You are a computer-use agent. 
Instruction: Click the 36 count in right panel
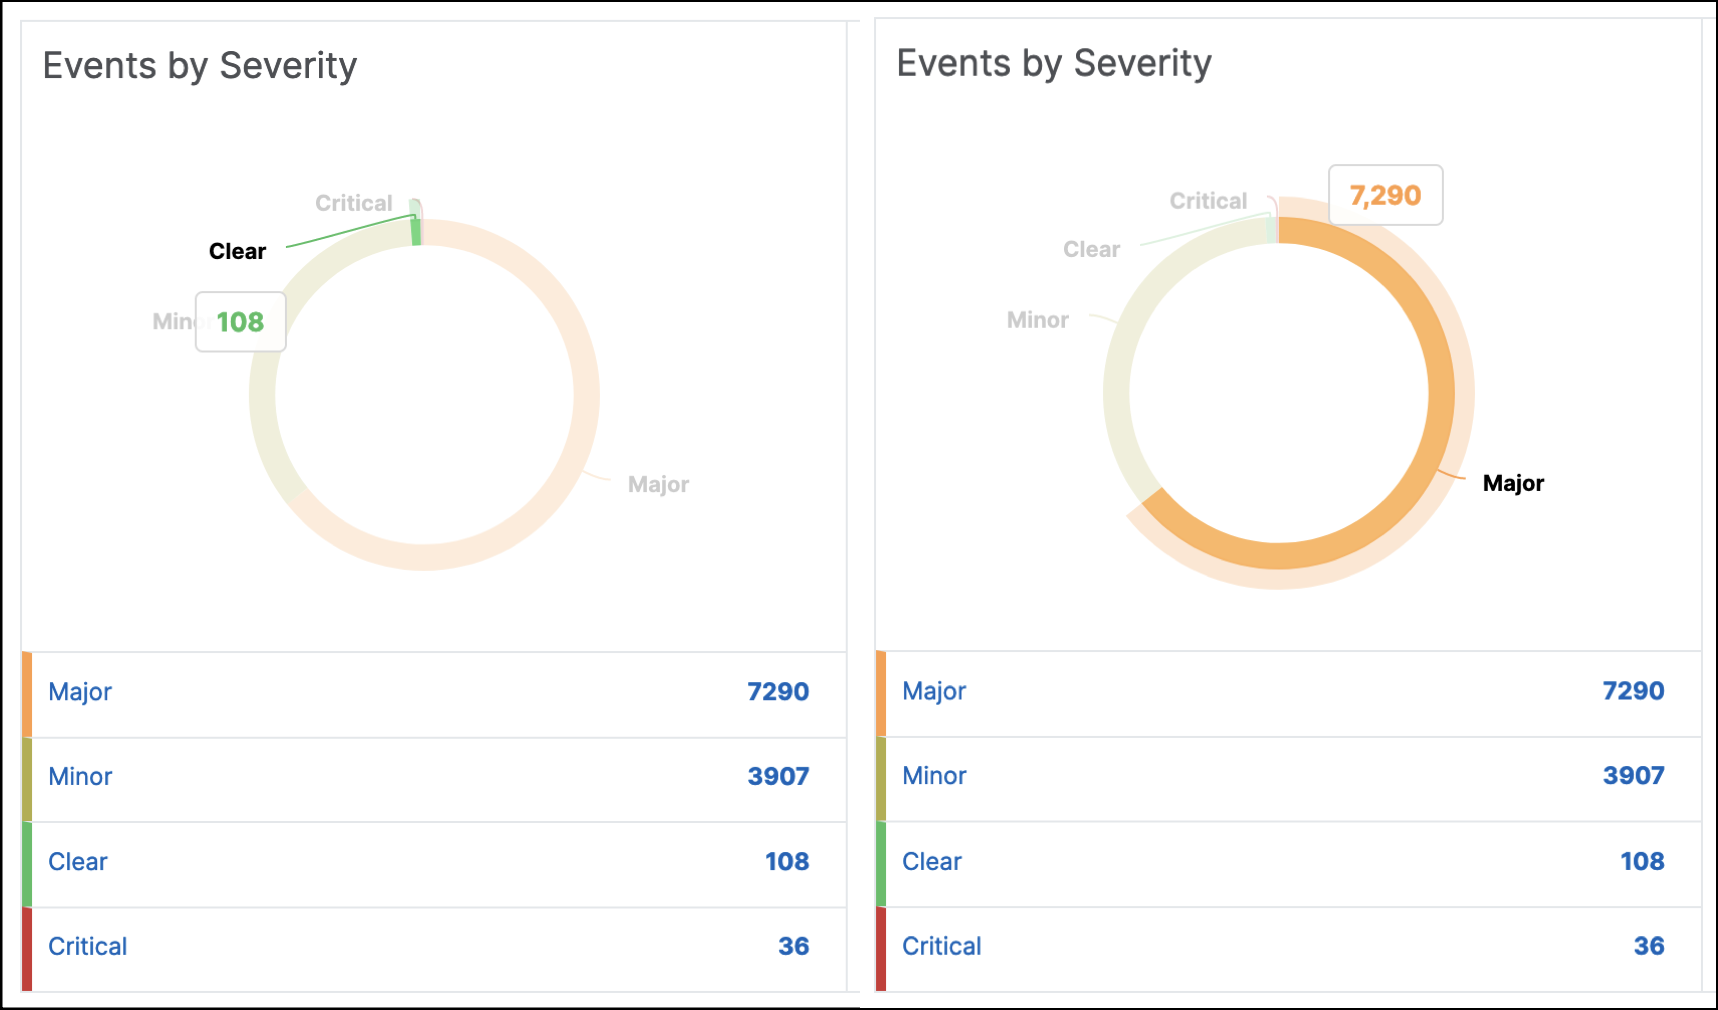click(1649, 947)
